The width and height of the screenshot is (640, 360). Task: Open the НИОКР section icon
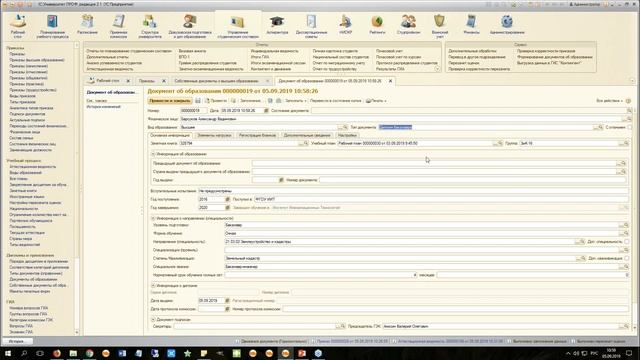click(345, 24)
